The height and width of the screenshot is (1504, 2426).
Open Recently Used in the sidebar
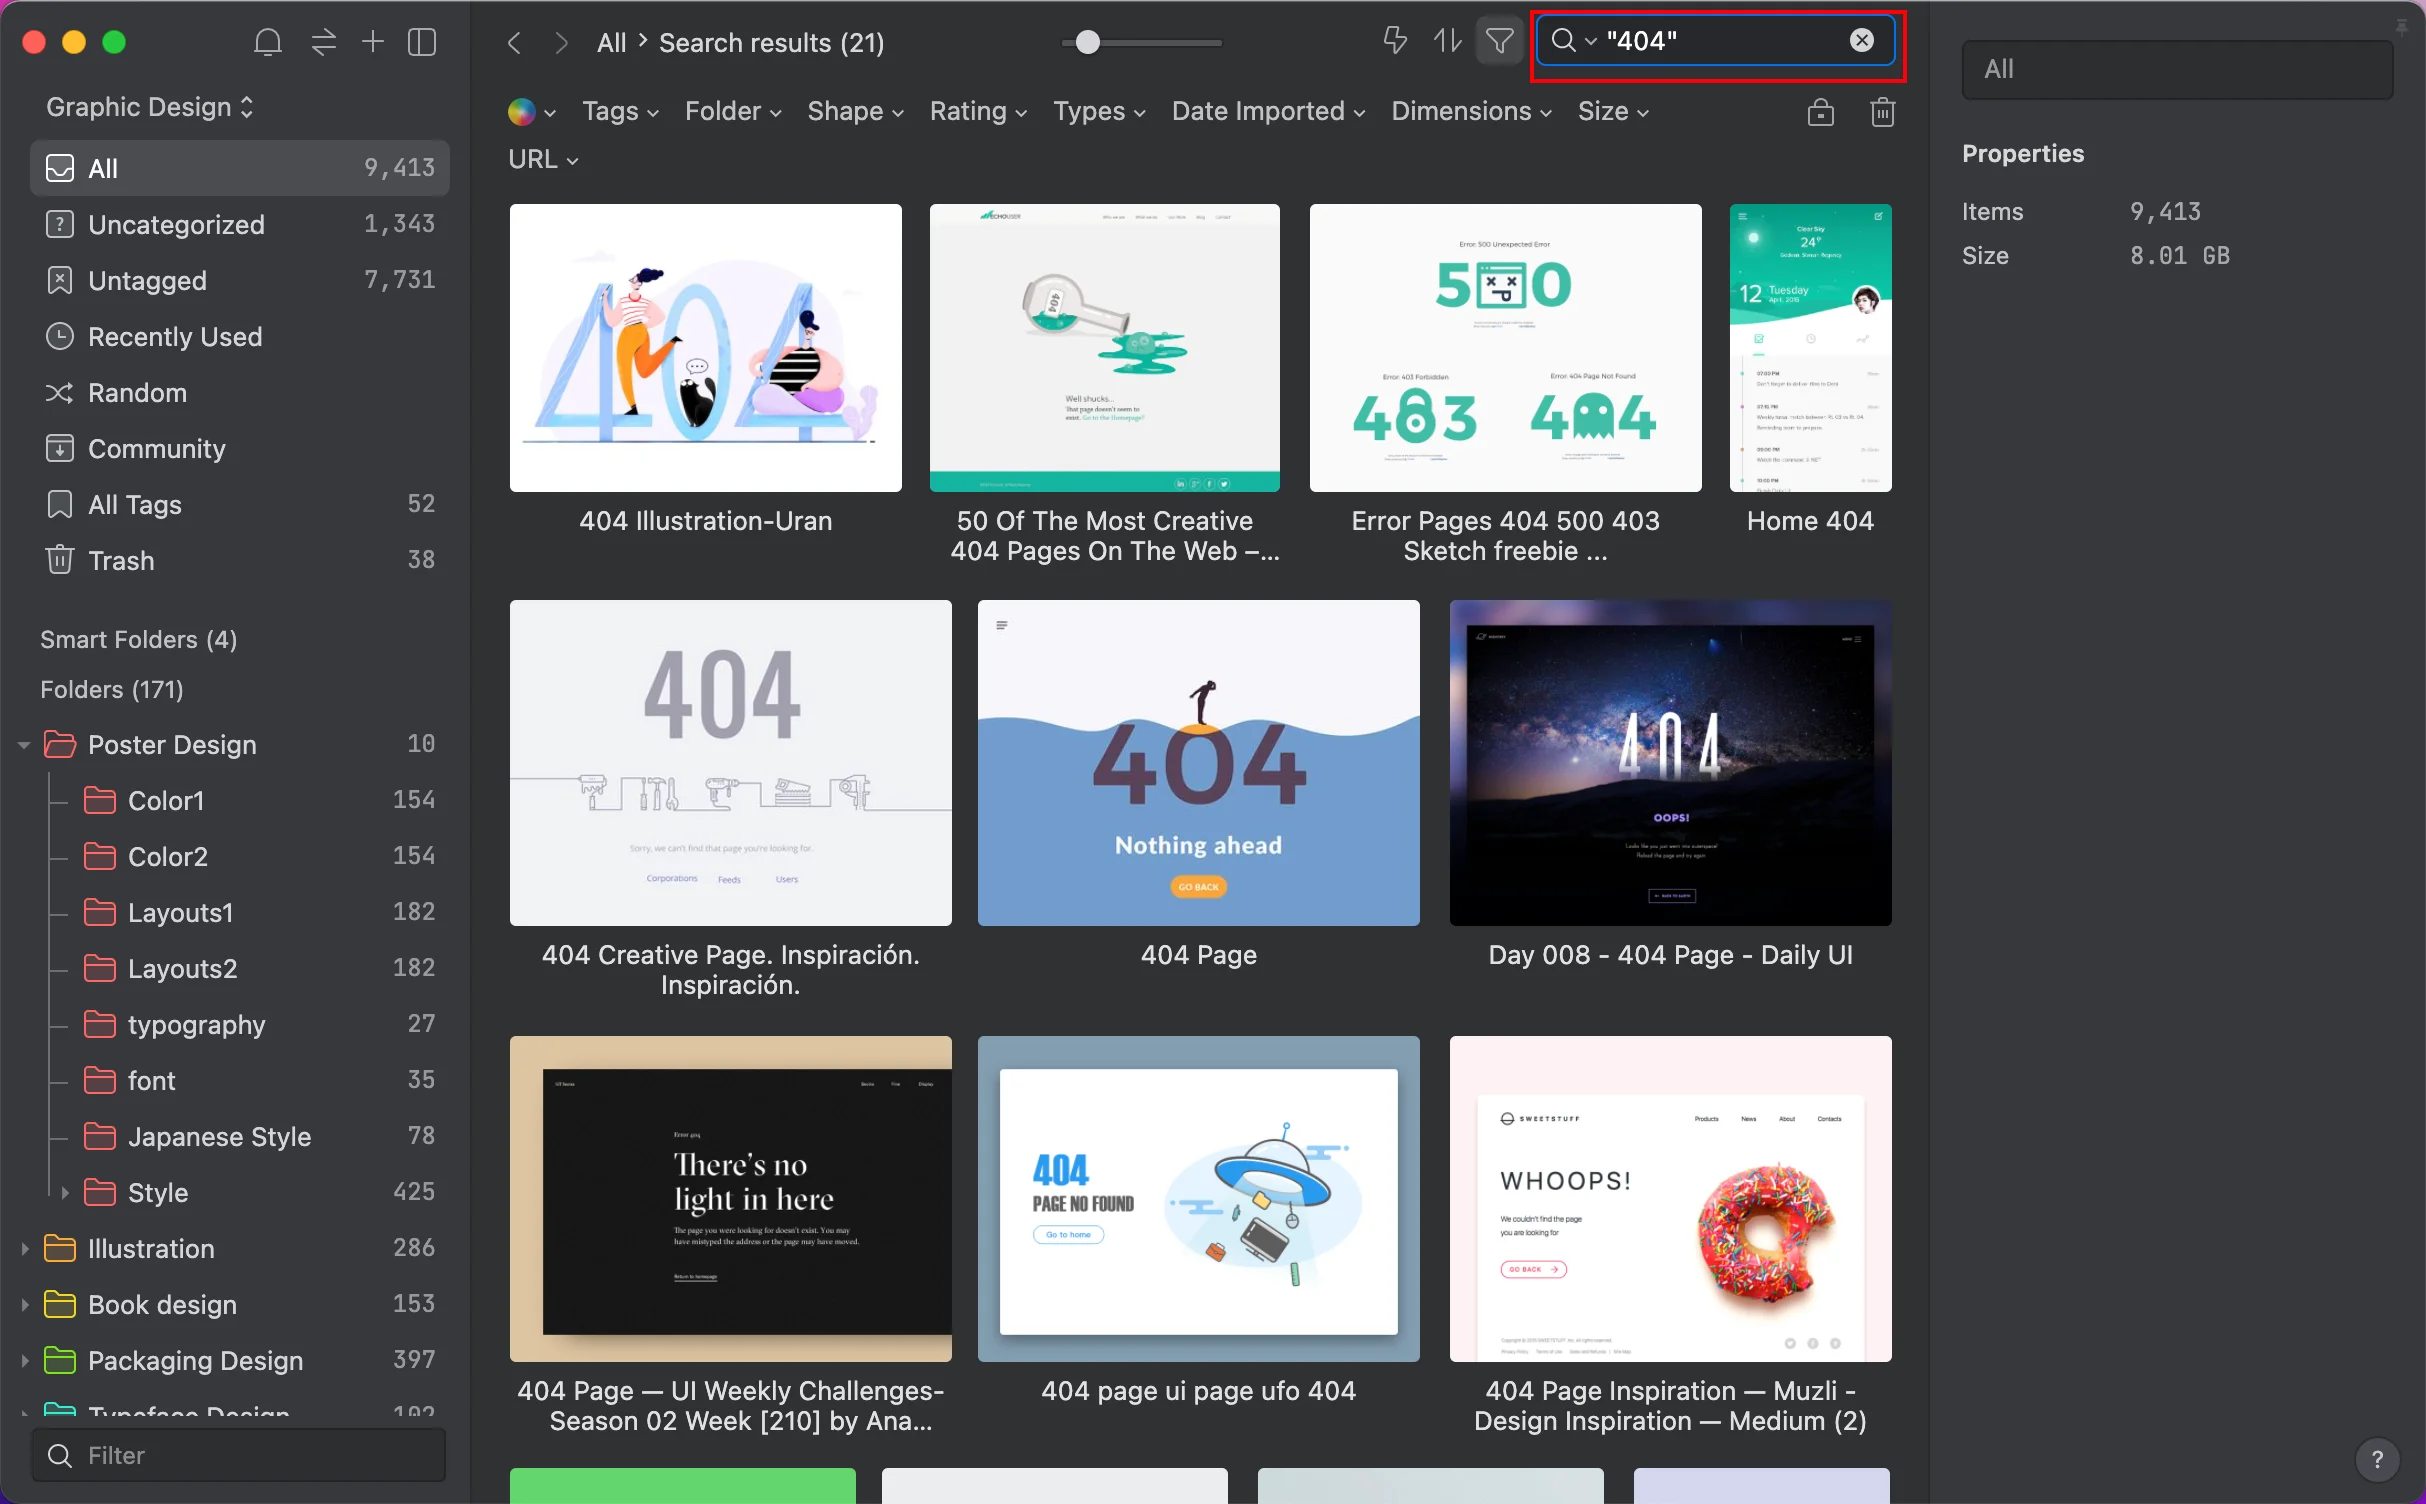pos(240,336)
